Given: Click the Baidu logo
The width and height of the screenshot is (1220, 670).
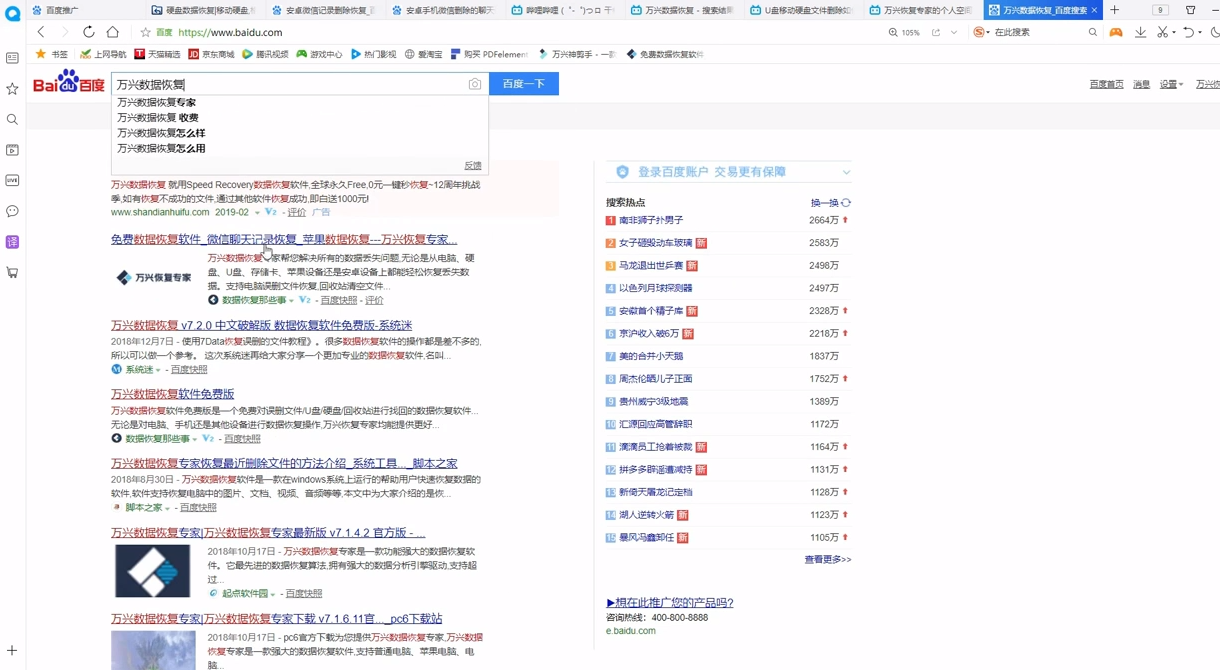Looking at the screenshot, I should (x=68, y=83).
